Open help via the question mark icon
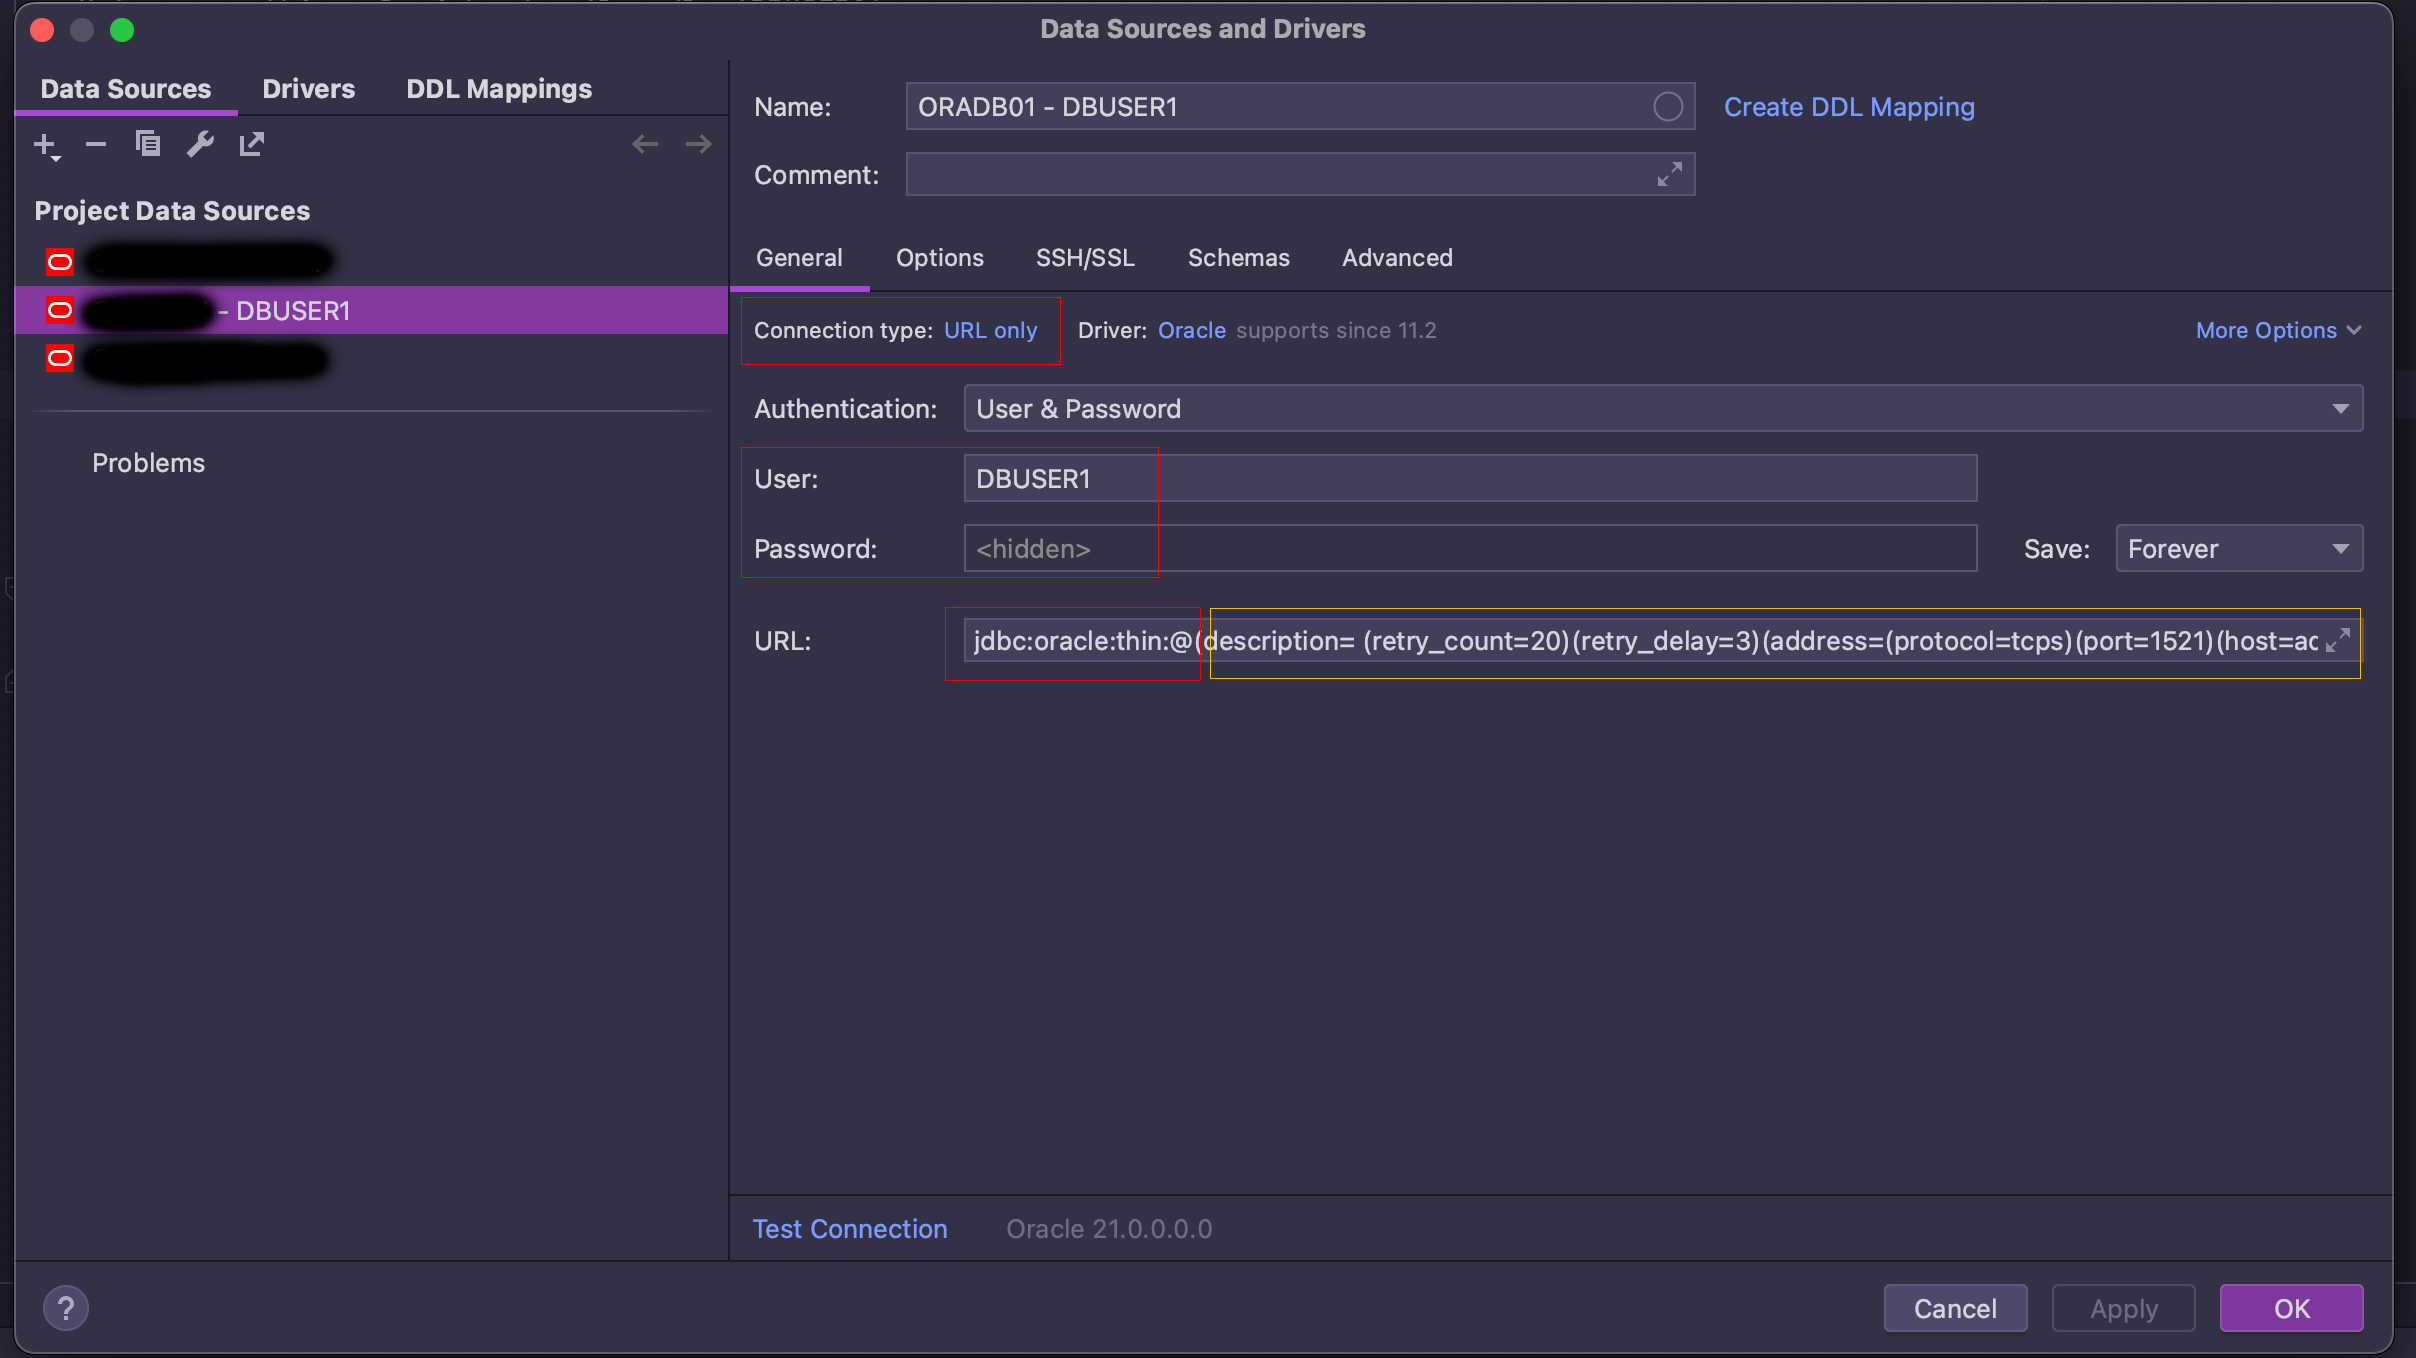 pos(66,1307)
